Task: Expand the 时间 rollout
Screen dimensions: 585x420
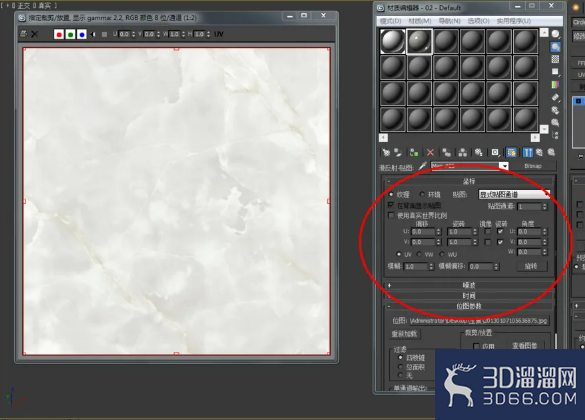Action: coord(469,296)
